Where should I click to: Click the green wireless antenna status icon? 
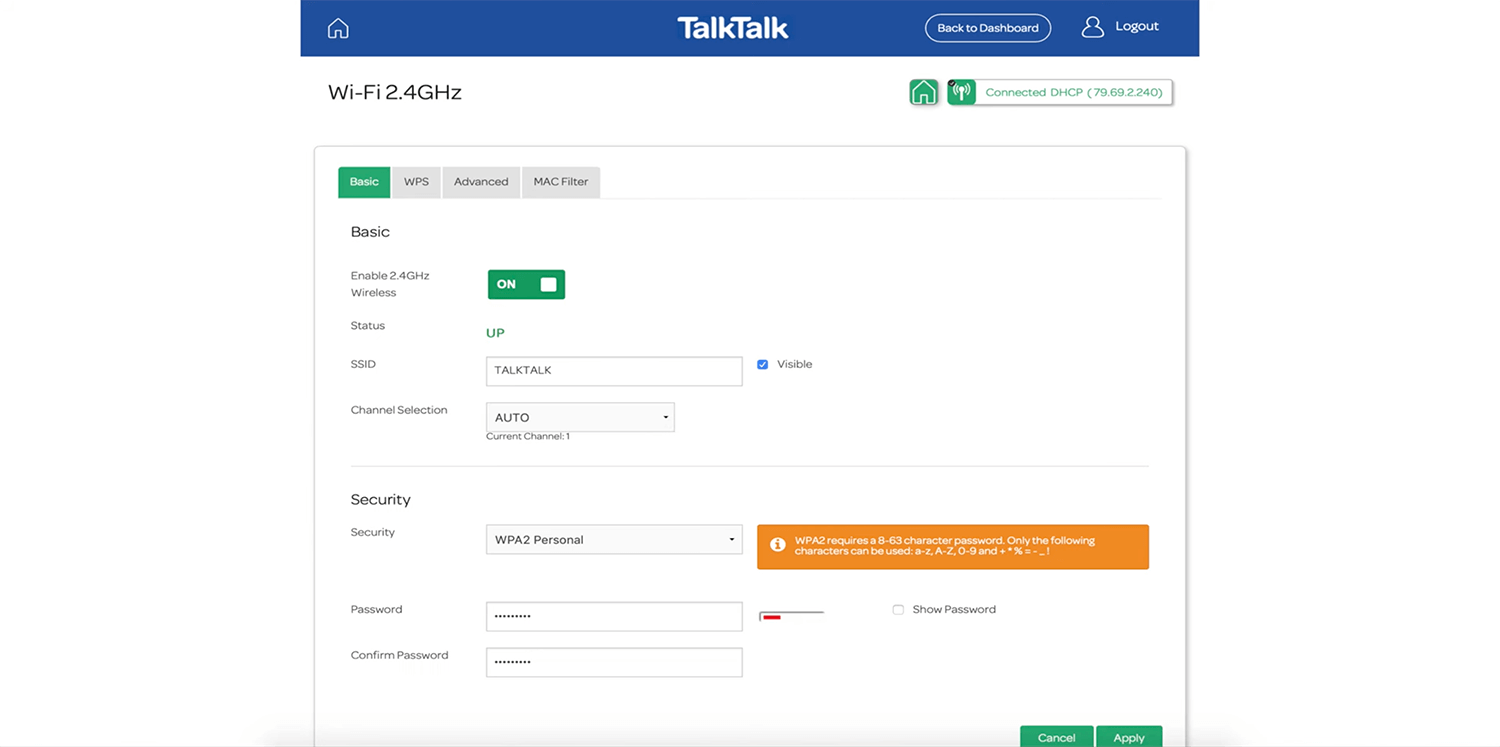pyautogui.click(x=961, y=92)
